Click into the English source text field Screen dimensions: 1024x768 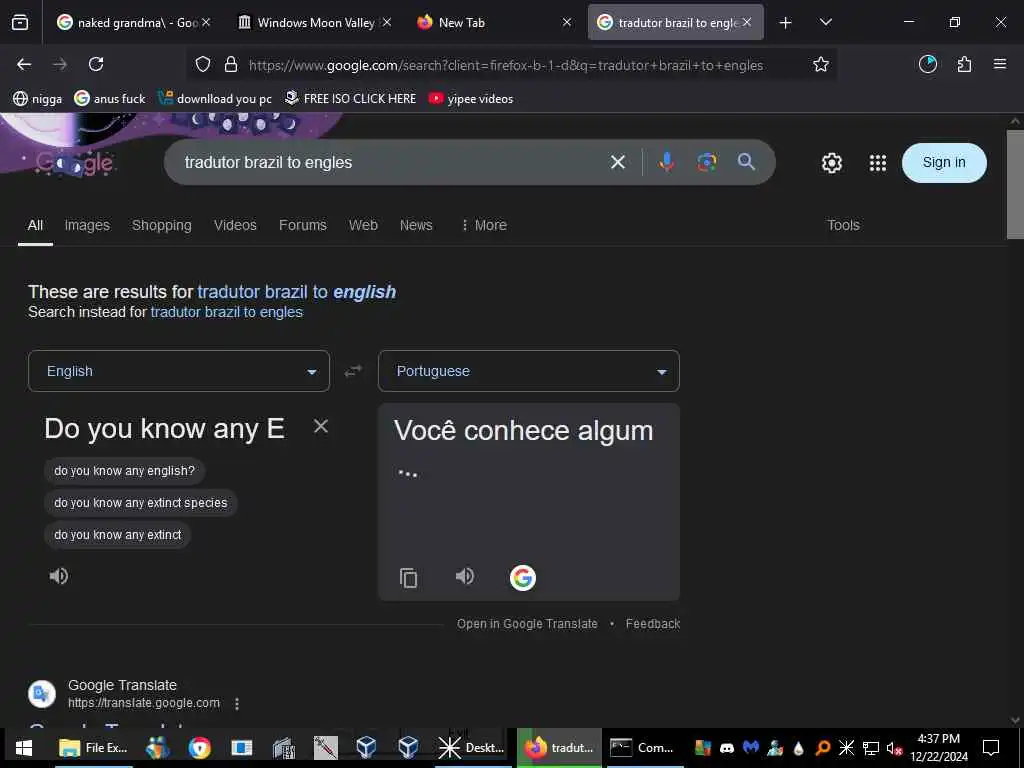(165, 429)
